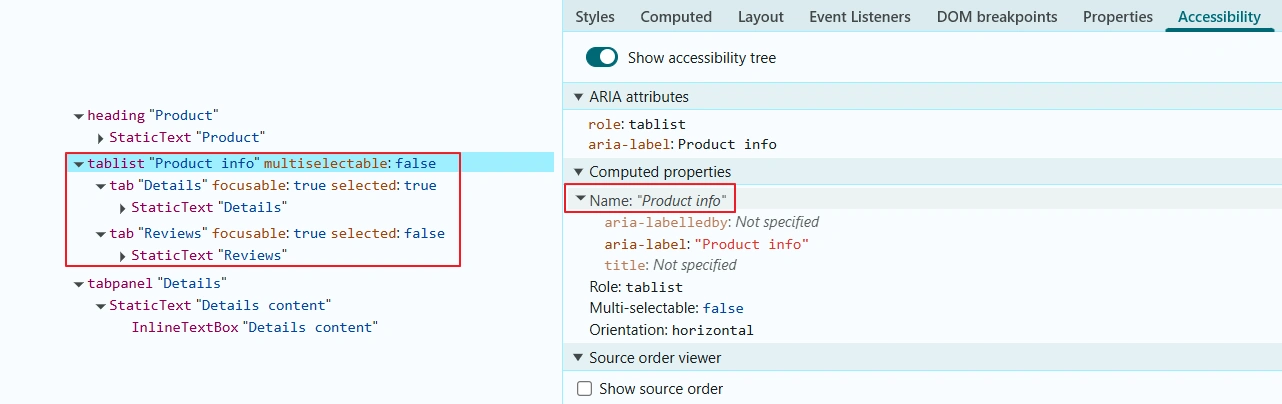Viewport: 1282px width, 404px height.
Task: Collapse the Computed properties section
Action: [x=578, y=172]
